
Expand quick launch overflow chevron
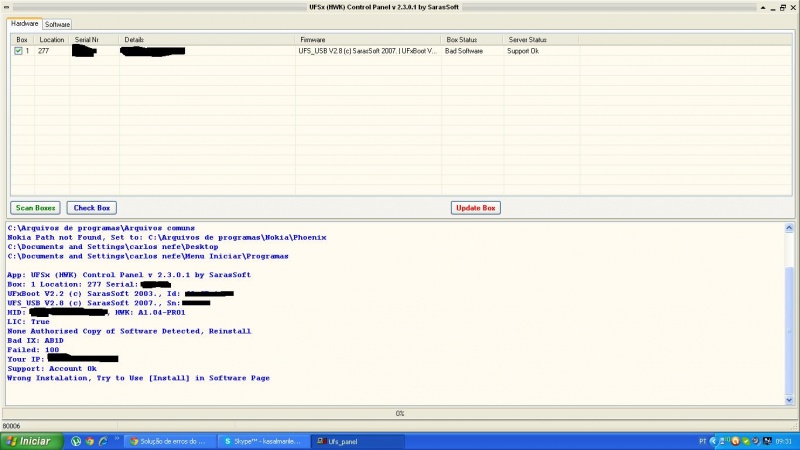[x=117, y=439]
